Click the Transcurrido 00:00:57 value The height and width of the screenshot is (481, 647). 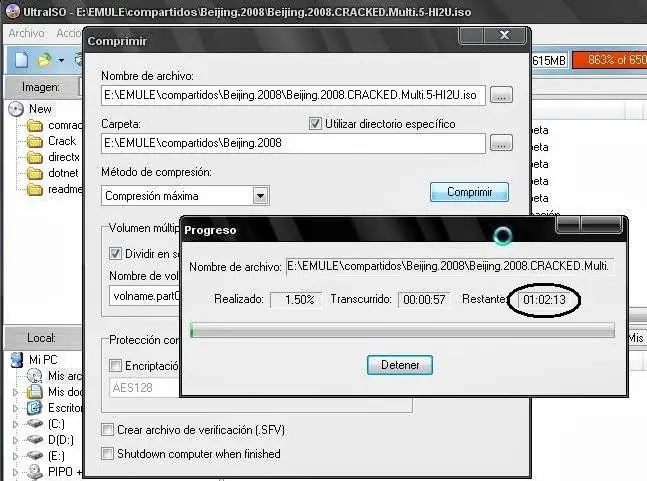coord(424,299)
